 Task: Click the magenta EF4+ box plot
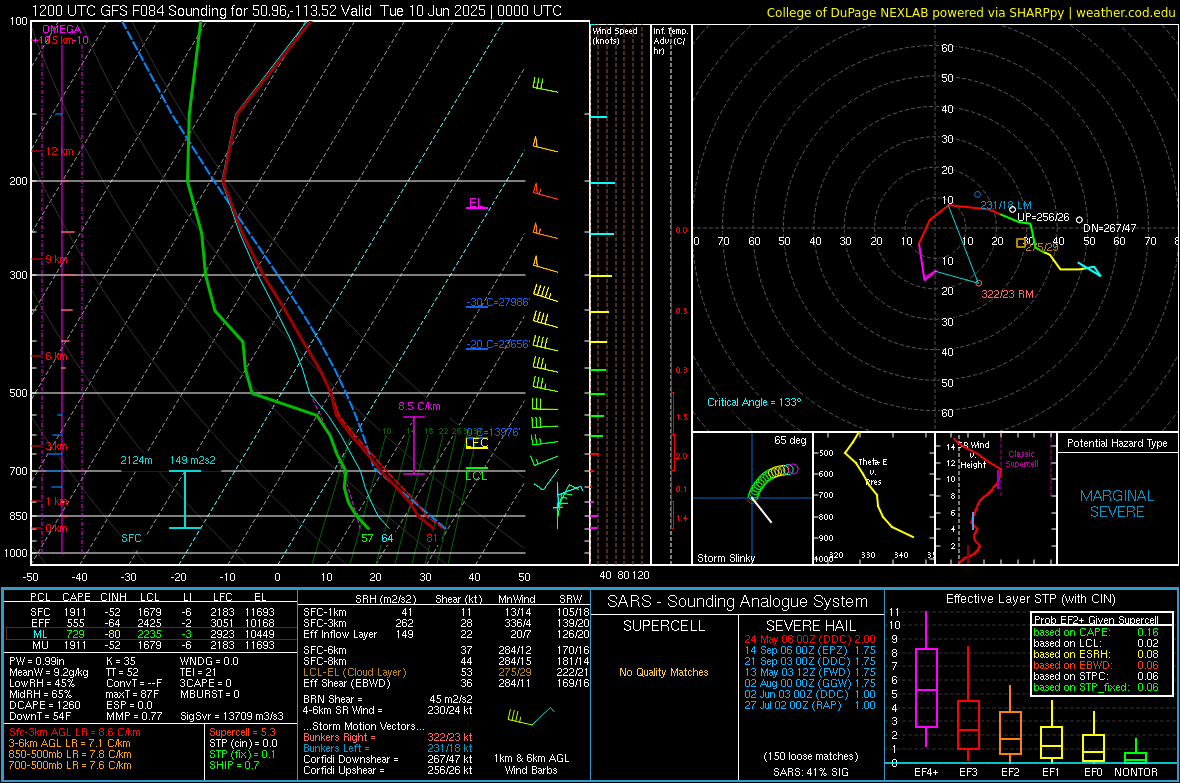point(926,679)
